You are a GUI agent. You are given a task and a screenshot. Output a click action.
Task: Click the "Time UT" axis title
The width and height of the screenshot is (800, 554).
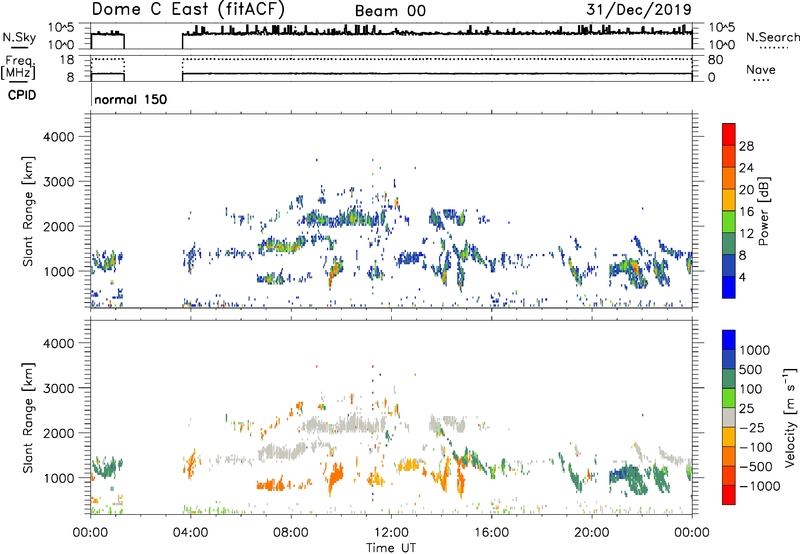[x=391, y=548]
